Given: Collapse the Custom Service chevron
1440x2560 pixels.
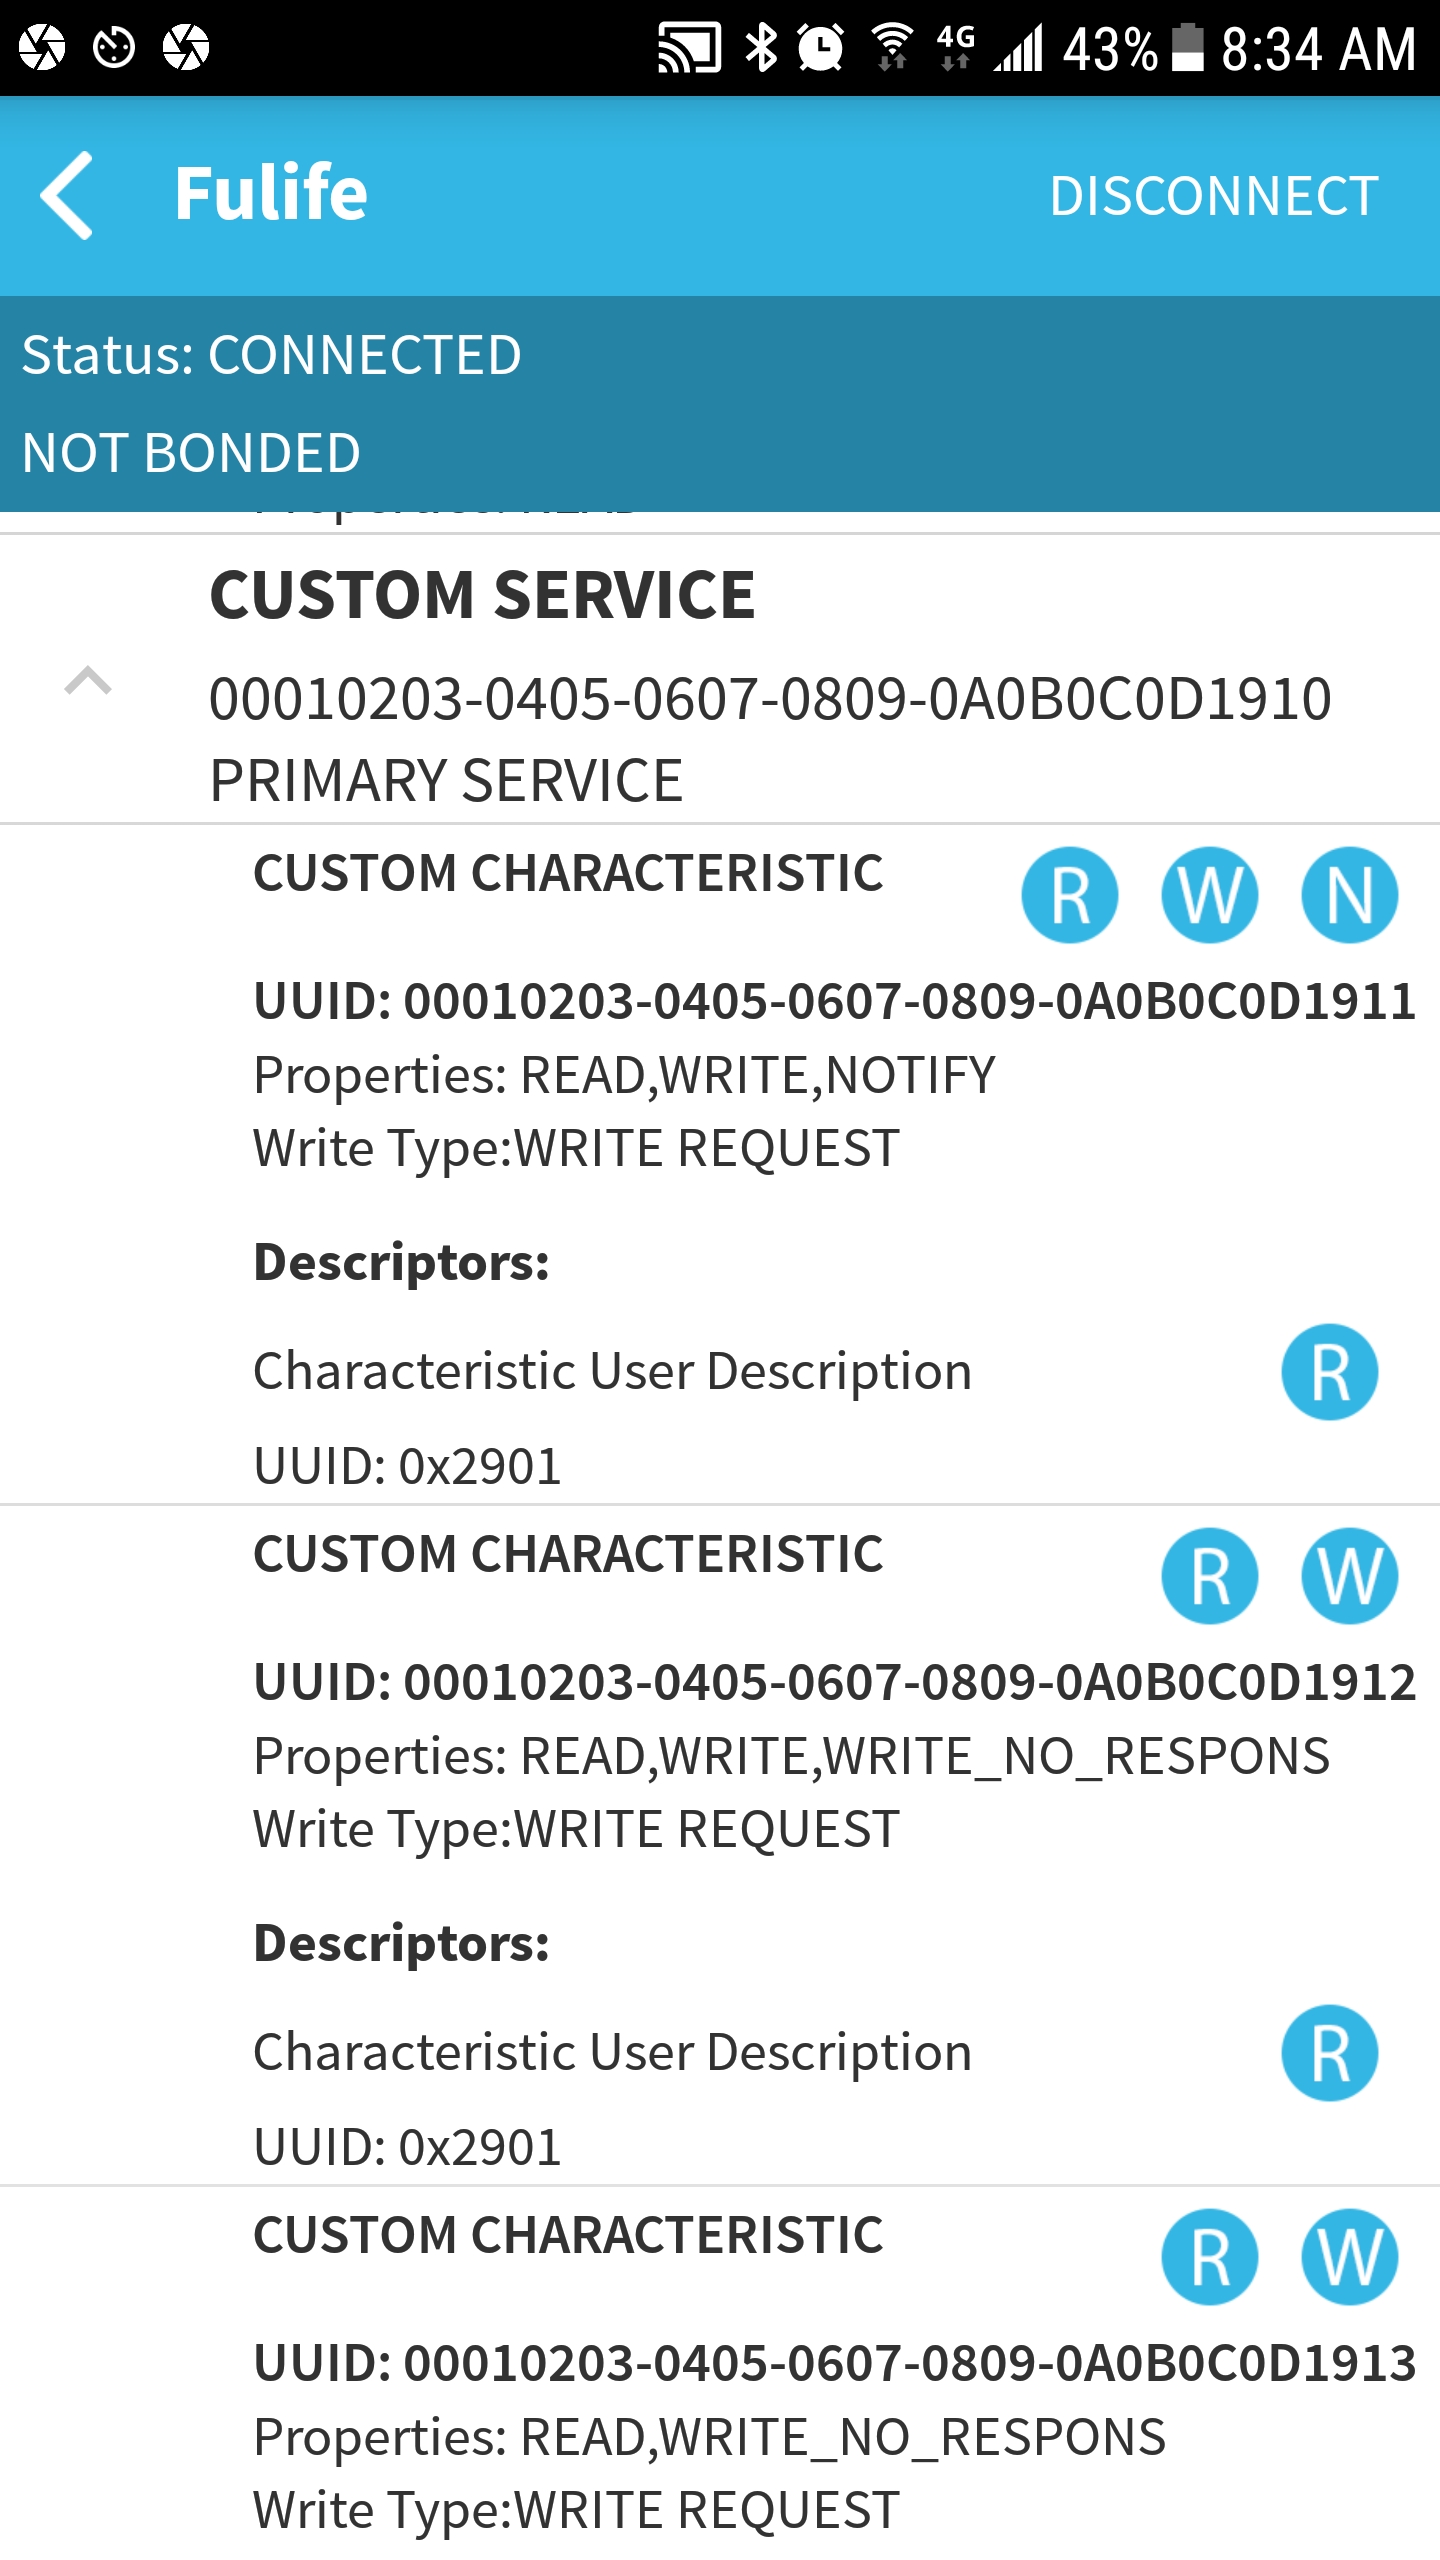Looking at the screenshot, I should tap(88, 680).
